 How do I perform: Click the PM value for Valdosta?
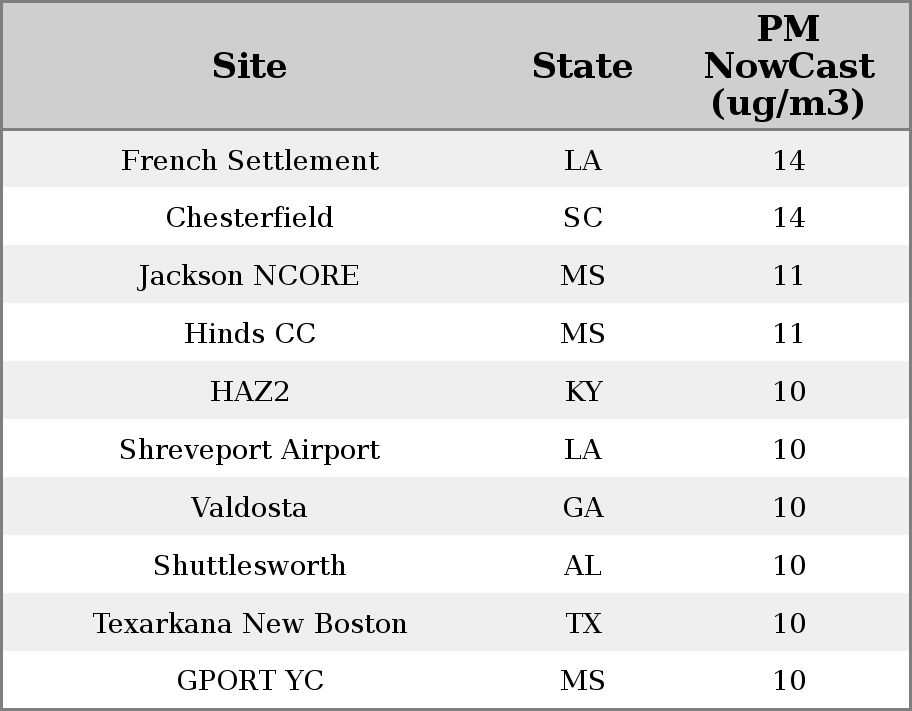pyautogui.click(x=789, y=507)
